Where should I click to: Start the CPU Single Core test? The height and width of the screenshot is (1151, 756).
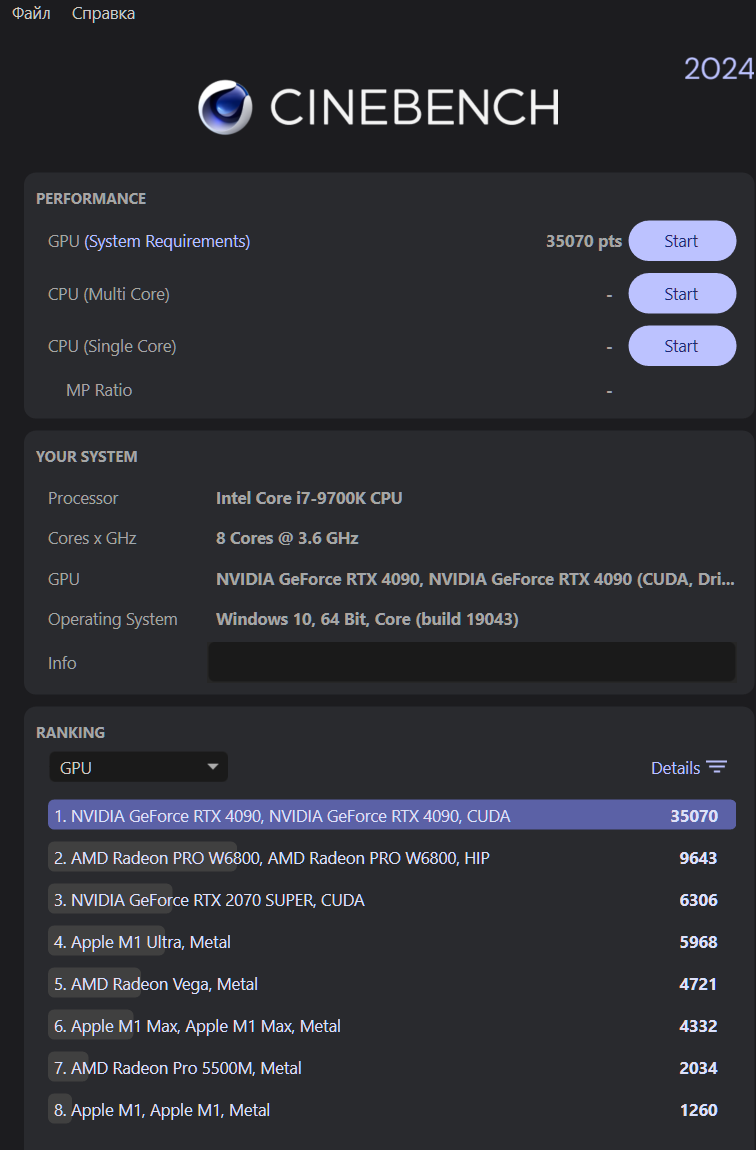pos(681,346)
